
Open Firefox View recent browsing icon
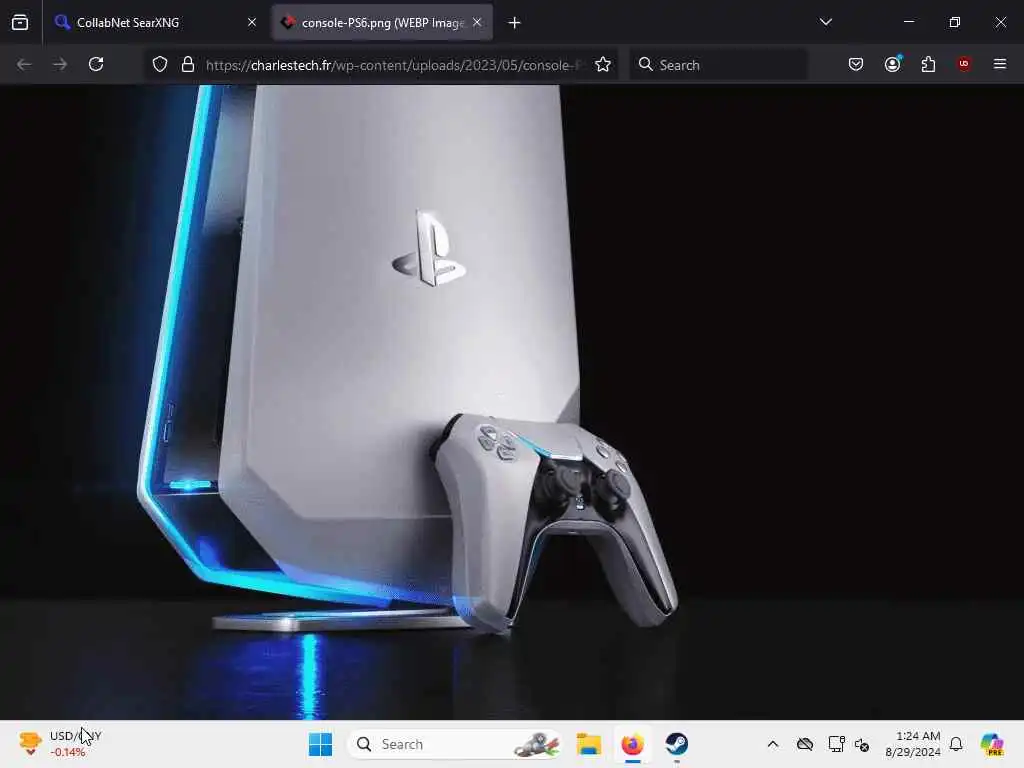point(20,23)
